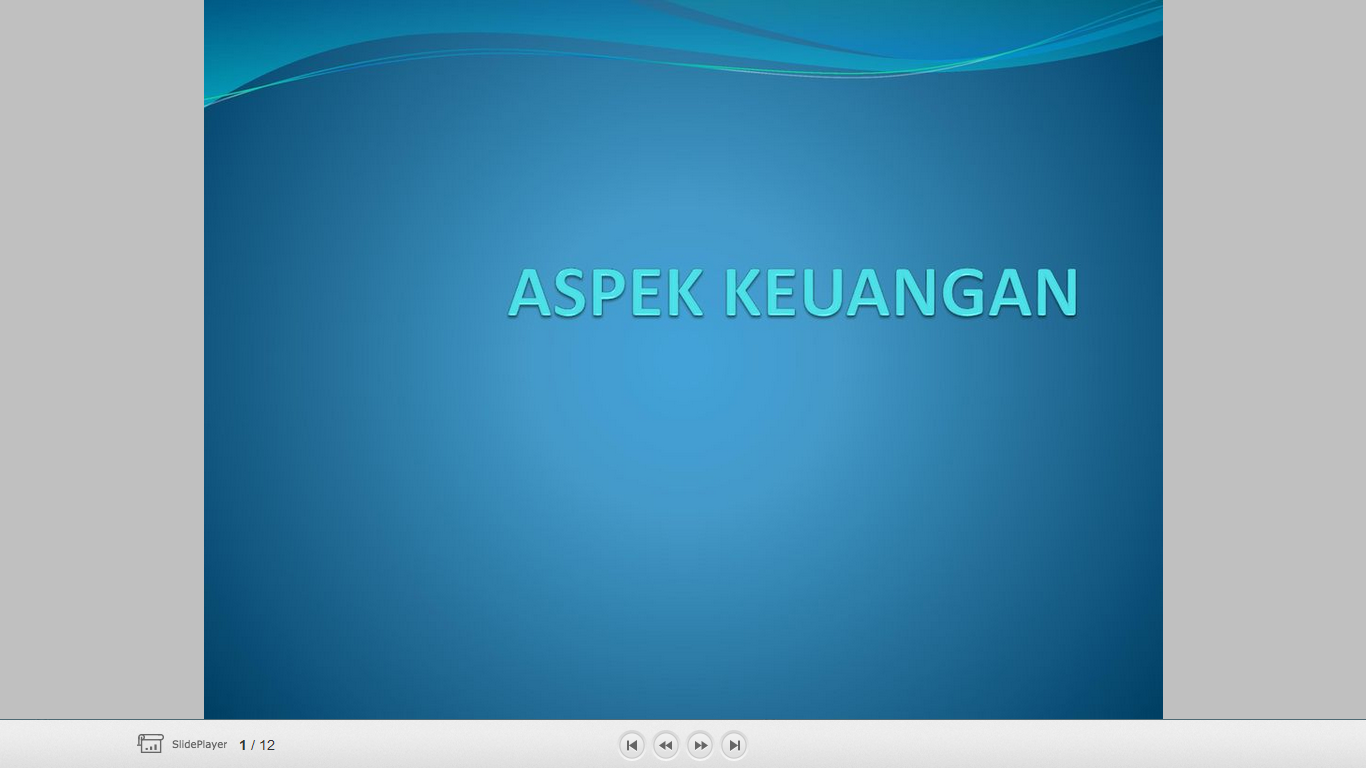Image resolution: width=1366 pixels, height=768 pixels.
Task: Click the letter N ending the slide title
Action: coord(1052,293)
